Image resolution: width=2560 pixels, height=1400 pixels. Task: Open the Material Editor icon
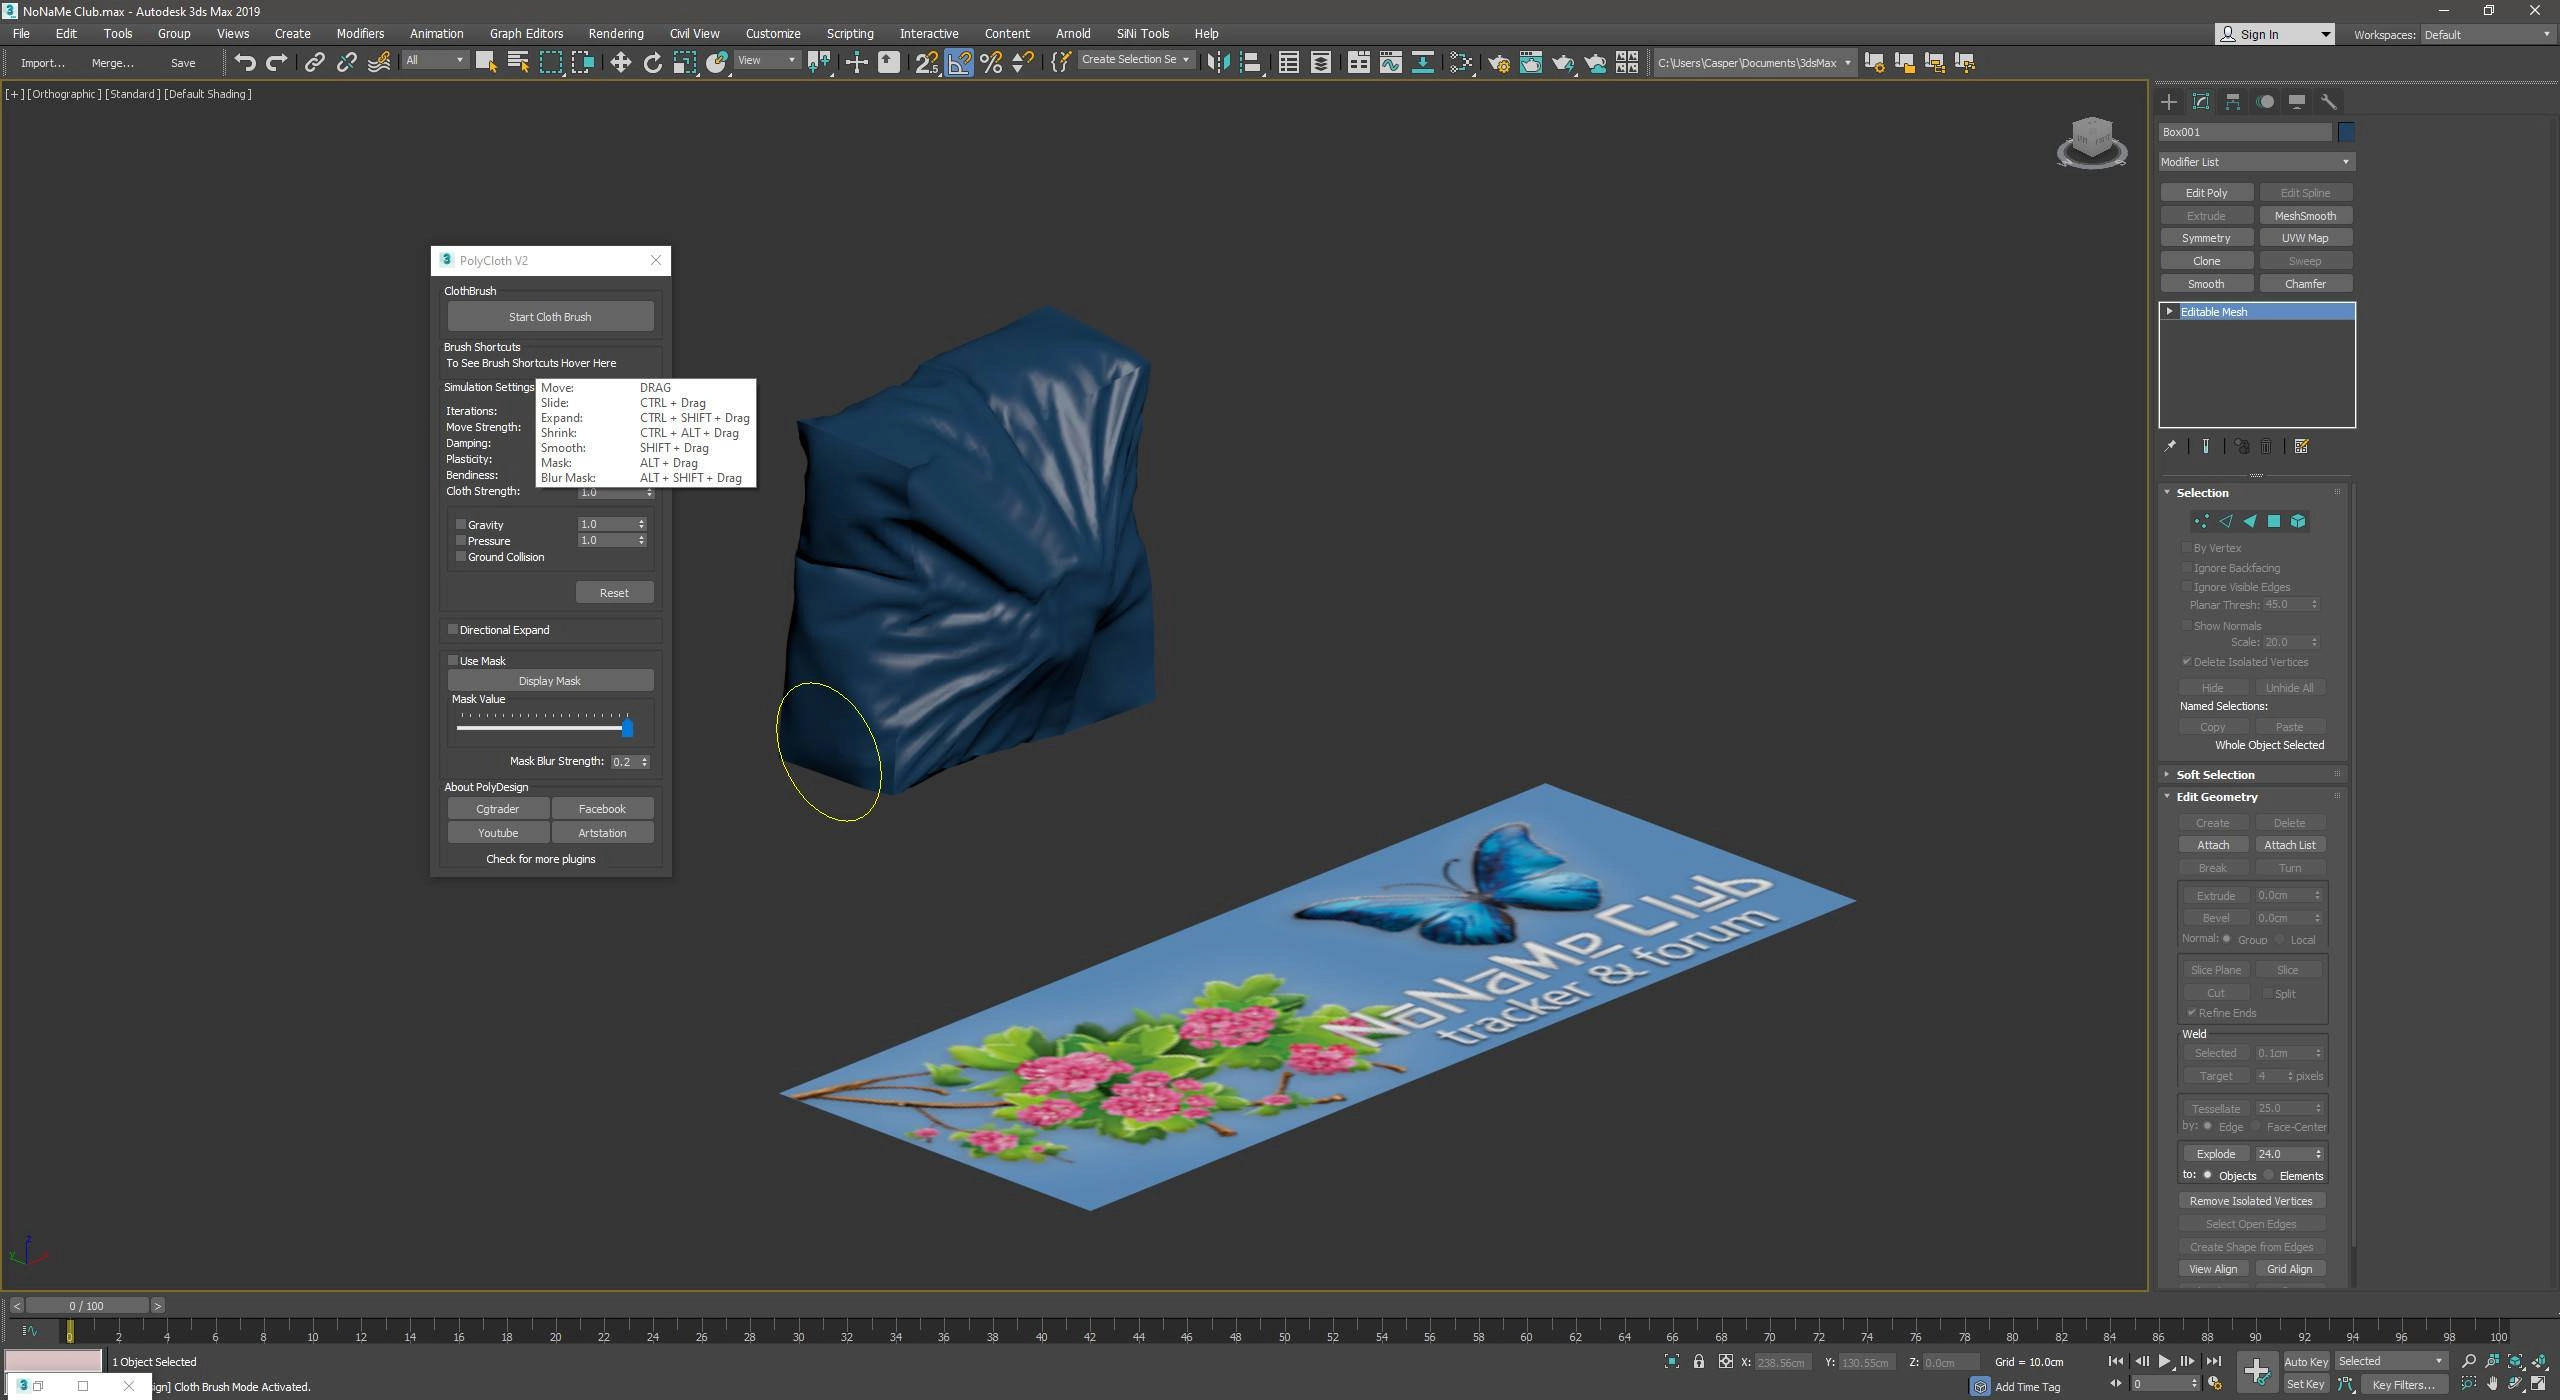click(1460, 62)
